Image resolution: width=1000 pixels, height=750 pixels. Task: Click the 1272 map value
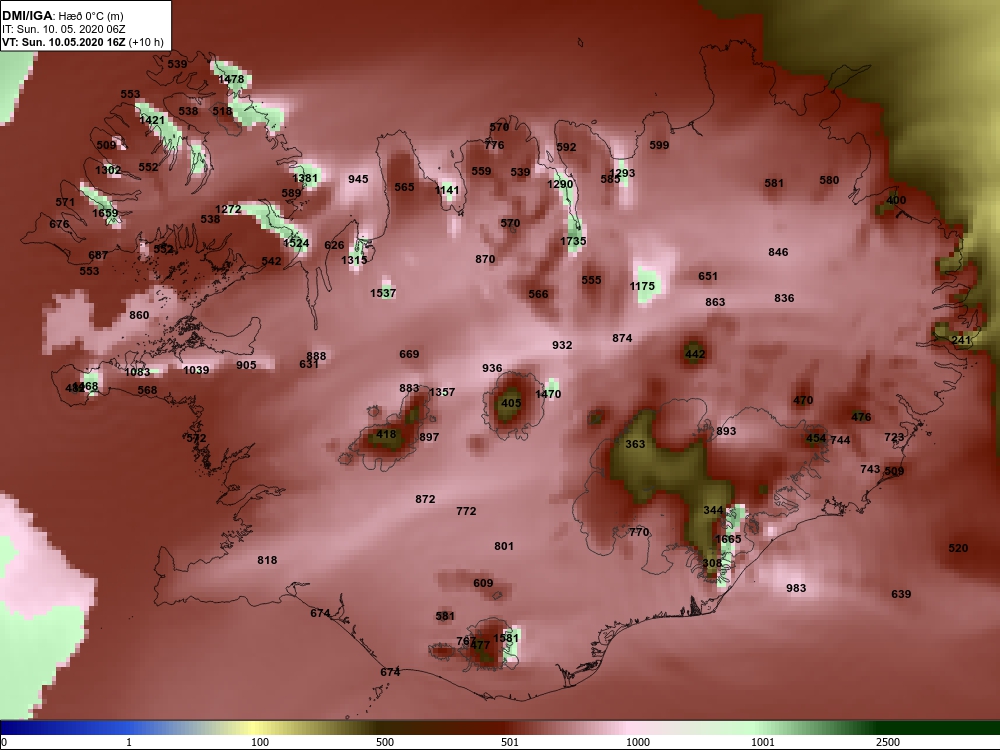coord(228,209)
